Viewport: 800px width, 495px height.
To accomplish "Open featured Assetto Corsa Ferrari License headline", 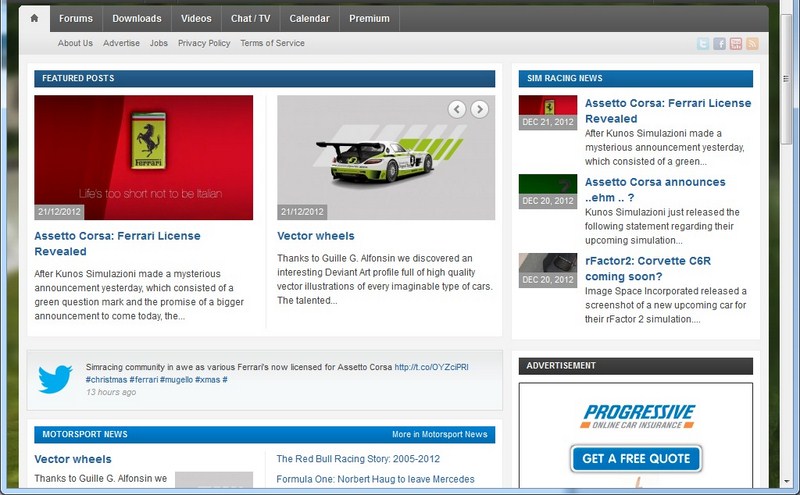I will pos(117,243).
